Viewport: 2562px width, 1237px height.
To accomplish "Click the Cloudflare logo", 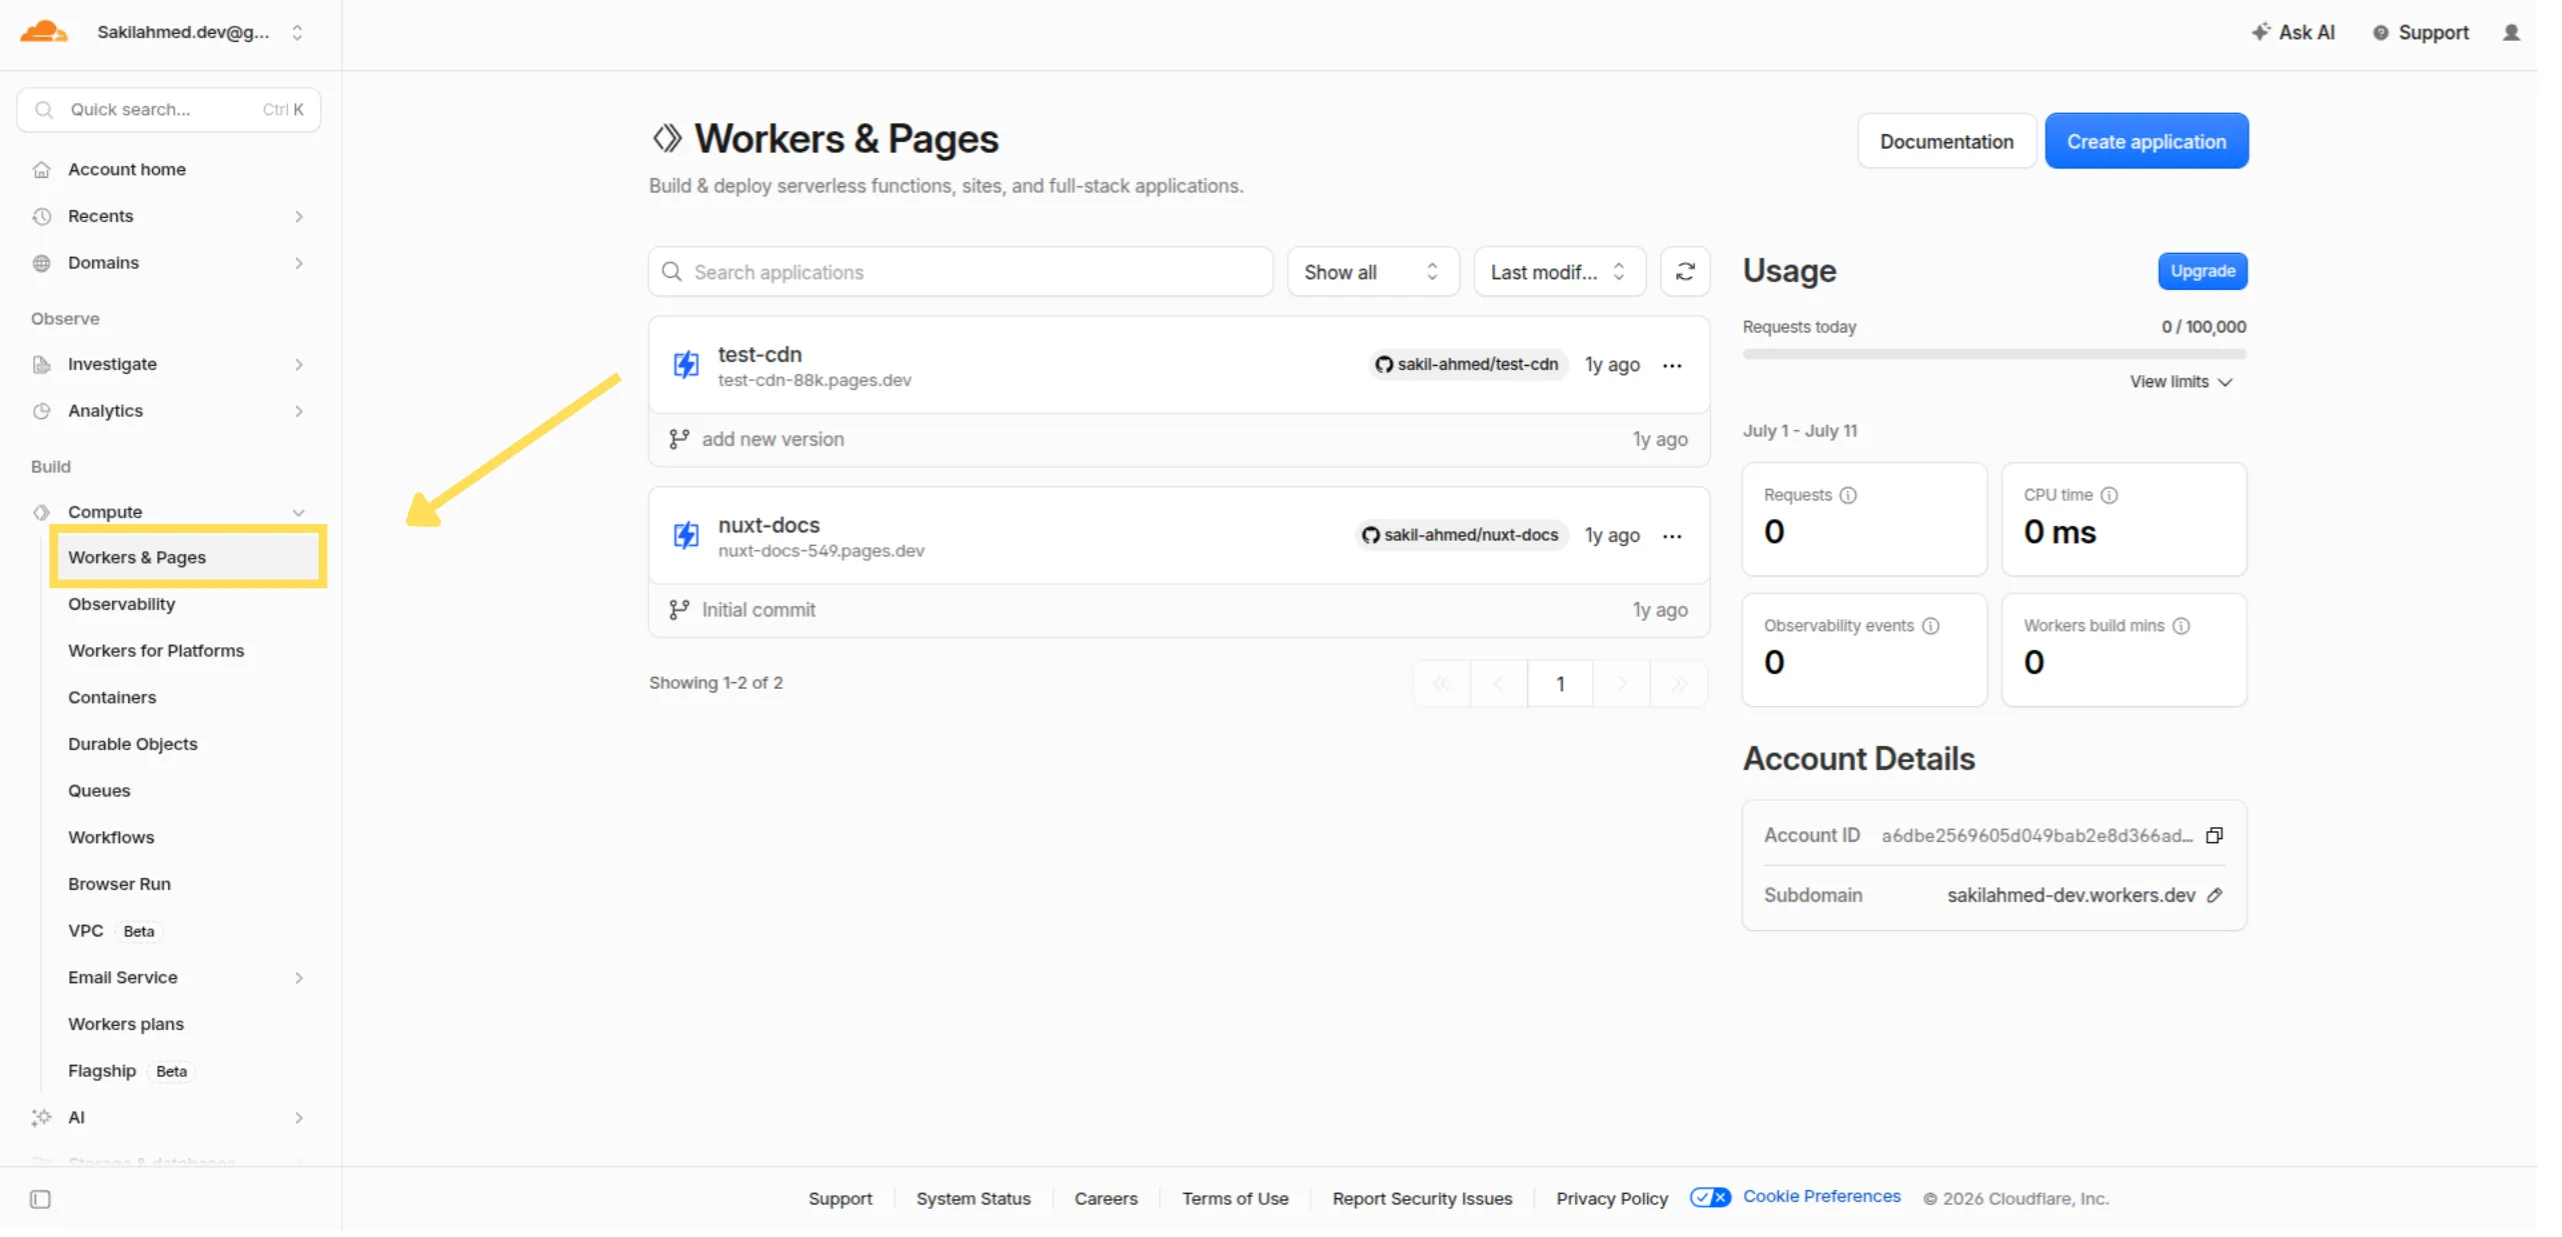I will pyautogui.click(x=44, y=32).
